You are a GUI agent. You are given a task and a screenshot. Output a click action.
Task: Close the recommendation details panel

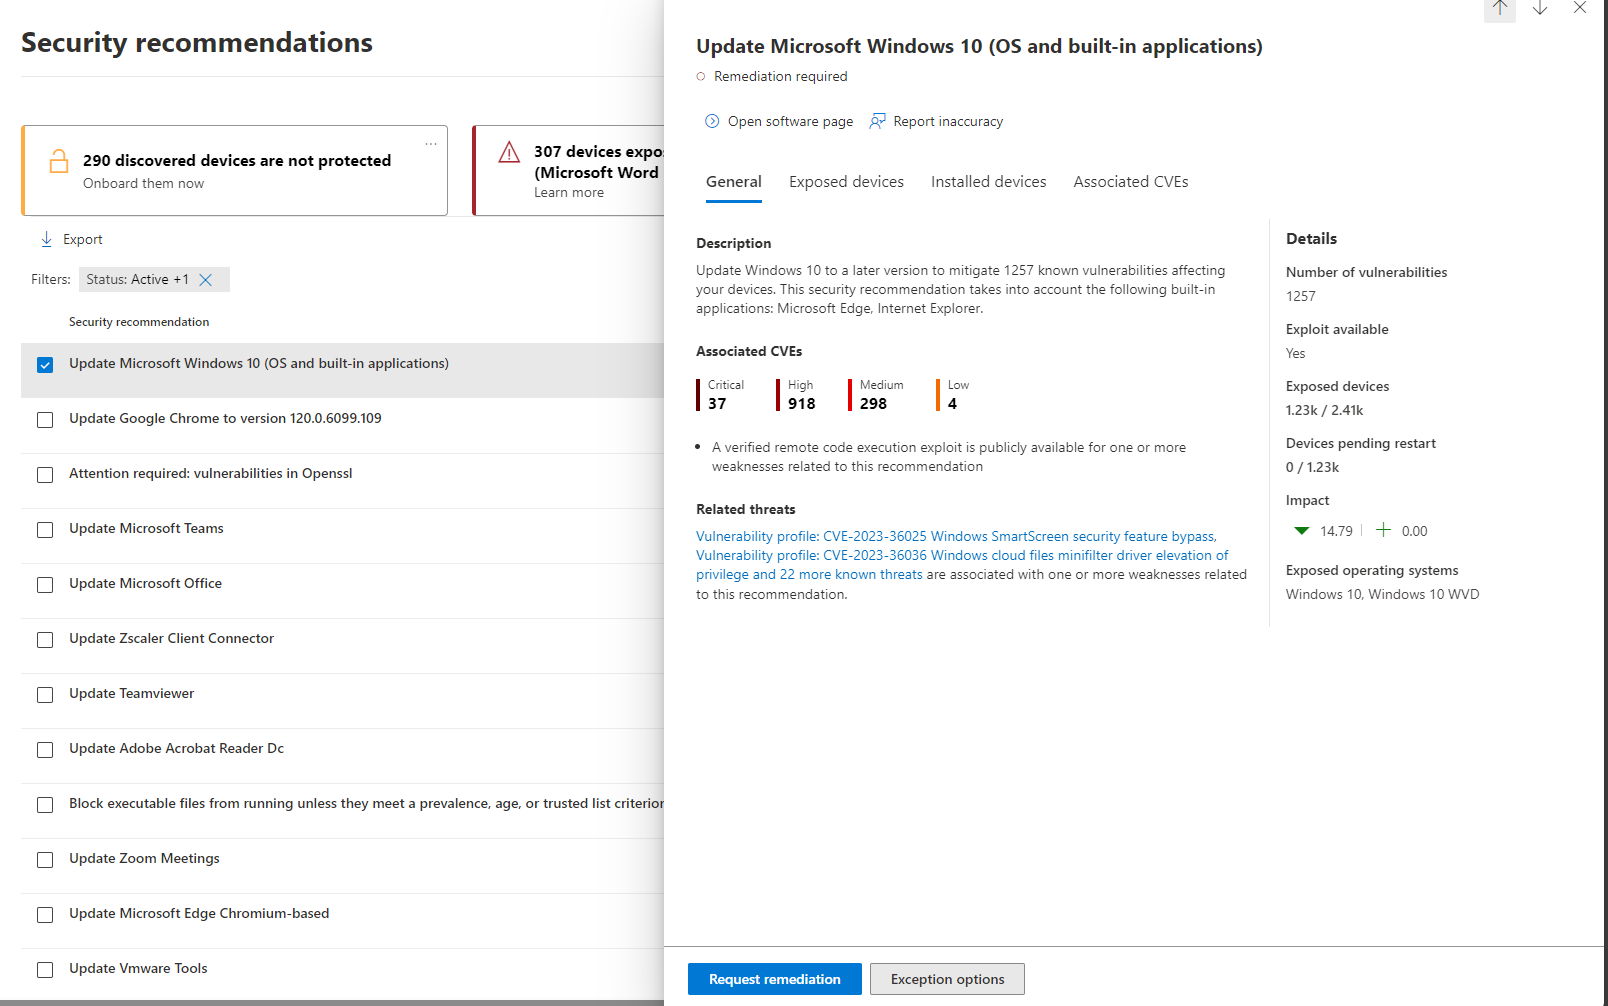[x=1580, y=8]
